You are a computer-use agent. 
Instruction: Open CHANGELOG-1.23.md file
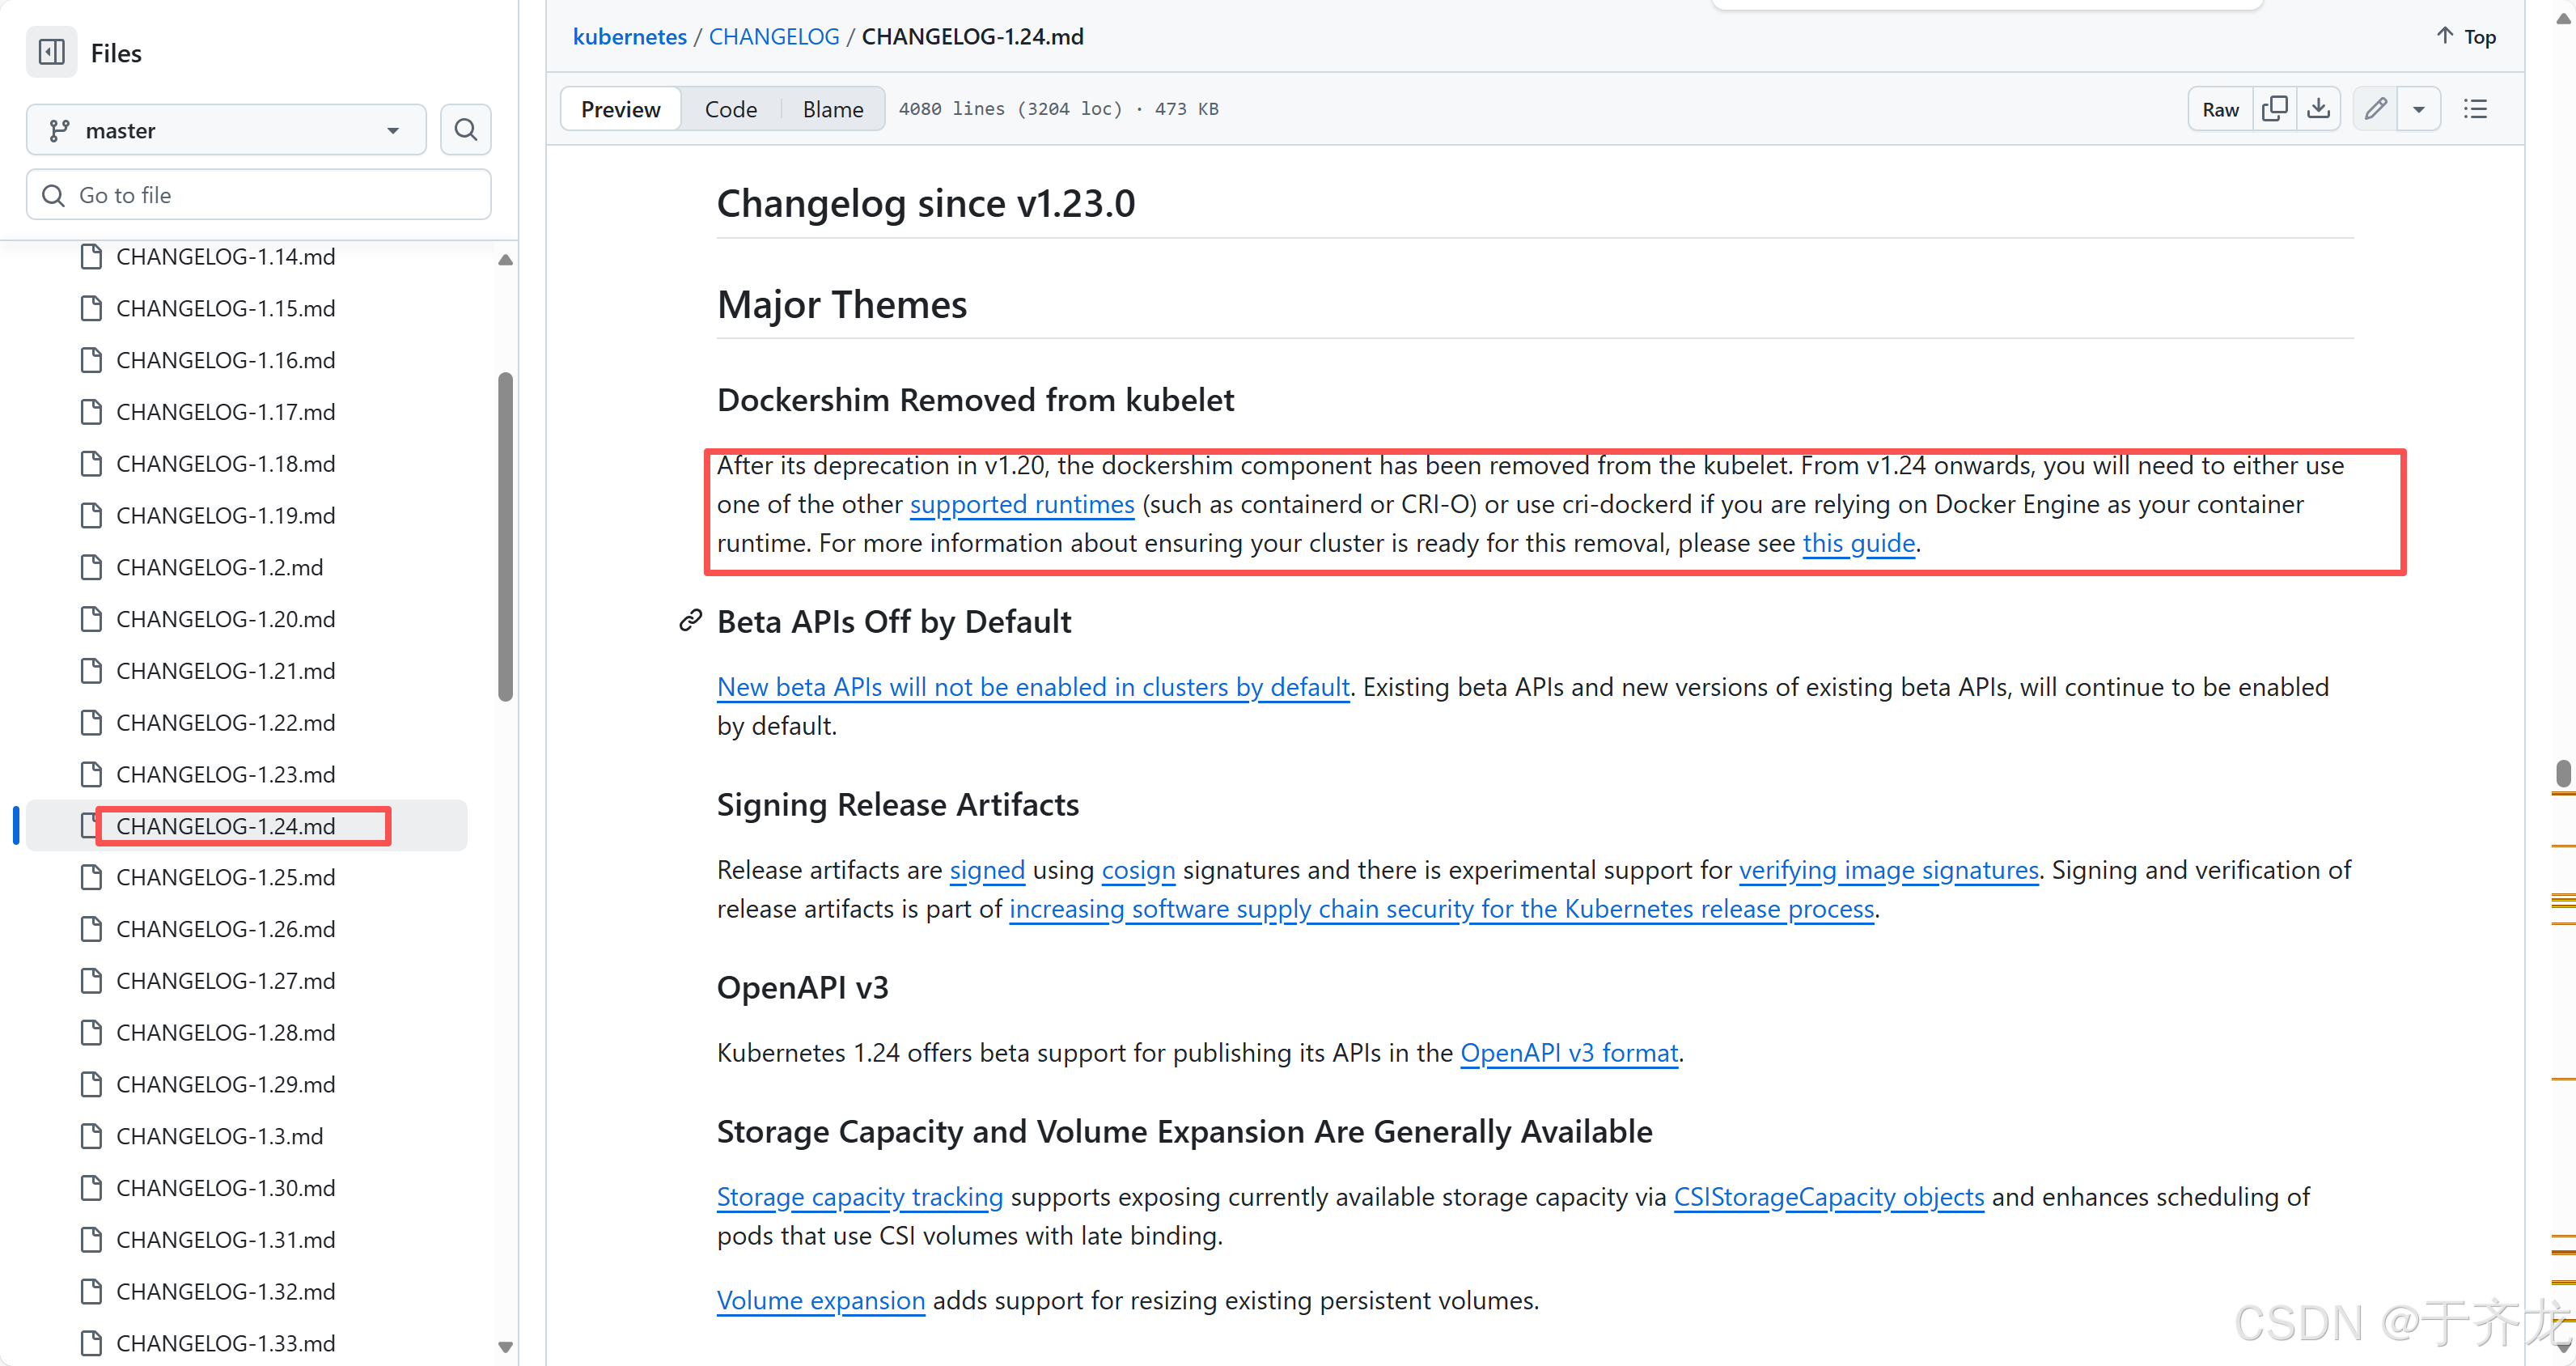pos(226,775)
